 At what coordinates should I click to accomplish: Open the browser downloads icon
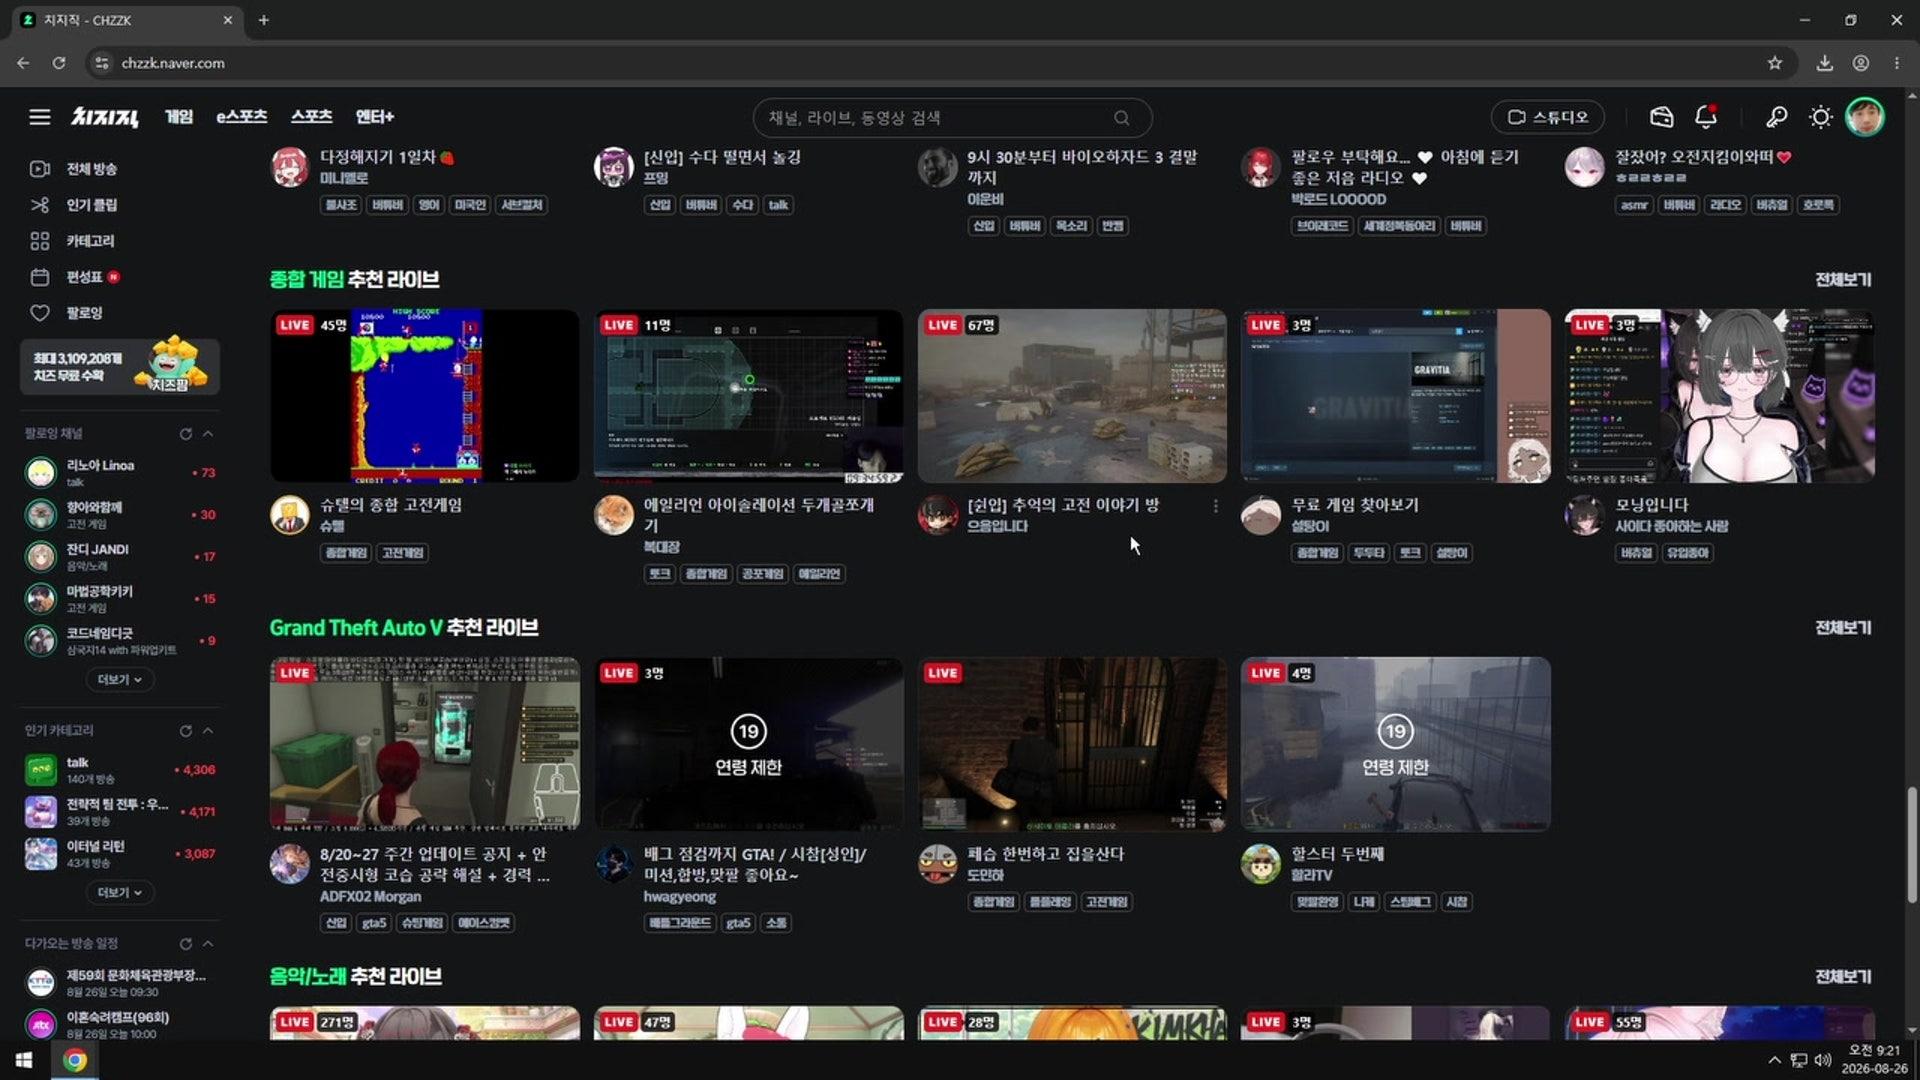[1825, 63]
